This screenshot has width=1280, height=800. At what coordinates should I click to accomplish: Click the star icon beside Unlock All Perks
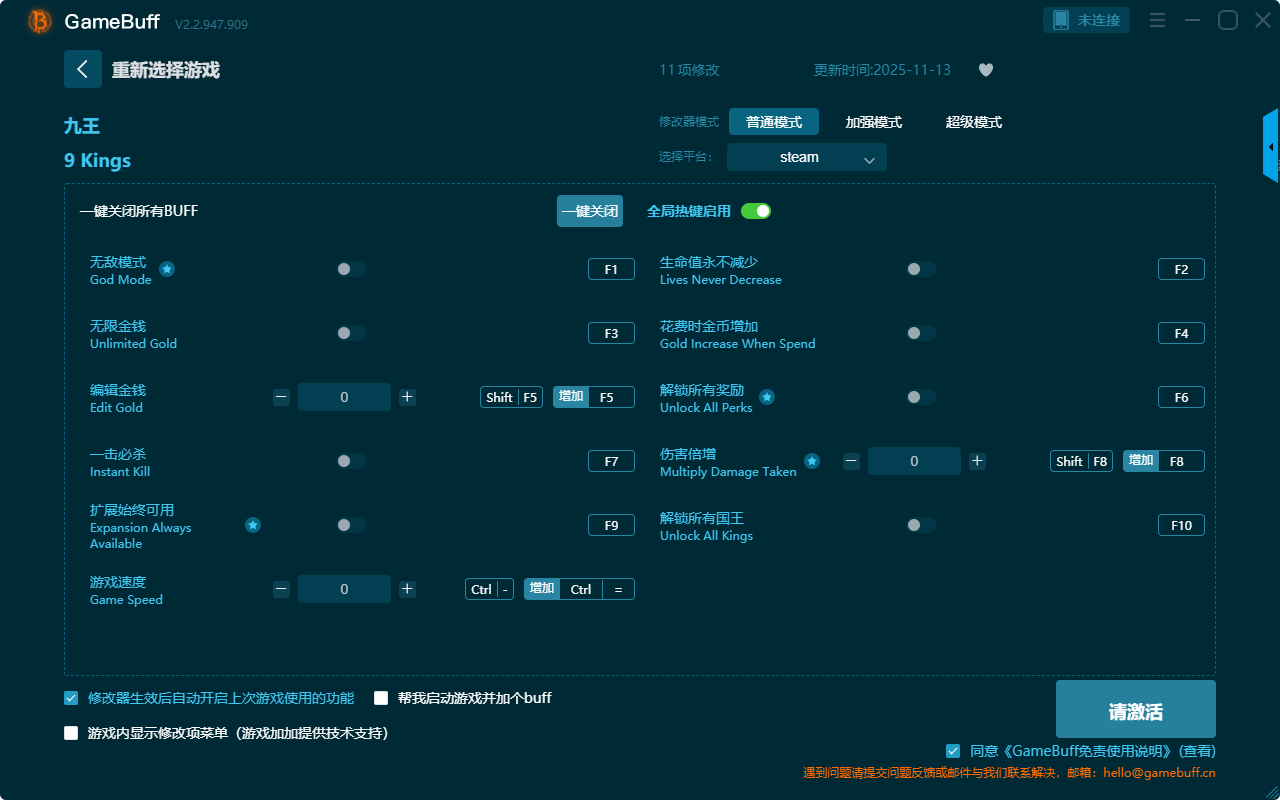coord(767,397)
